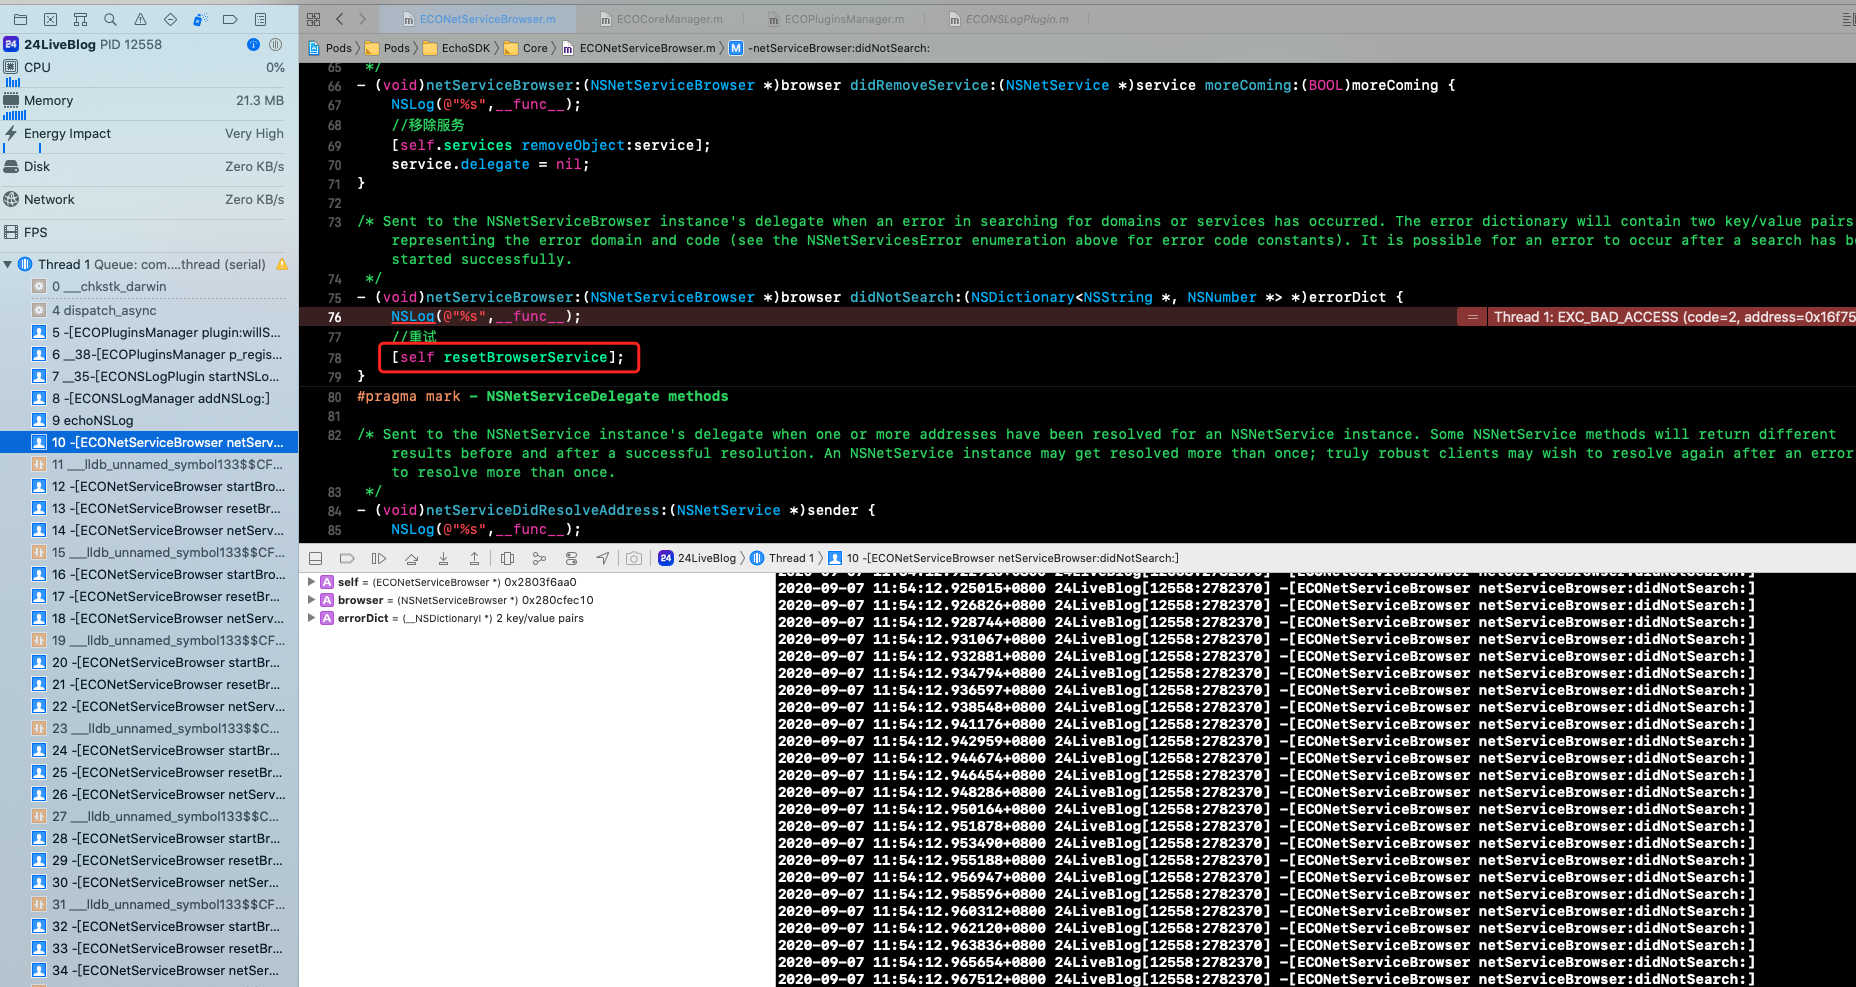This screenshot has width=1856, height=987.
Task: Expand the self variable
Action: tap(311, 582)
